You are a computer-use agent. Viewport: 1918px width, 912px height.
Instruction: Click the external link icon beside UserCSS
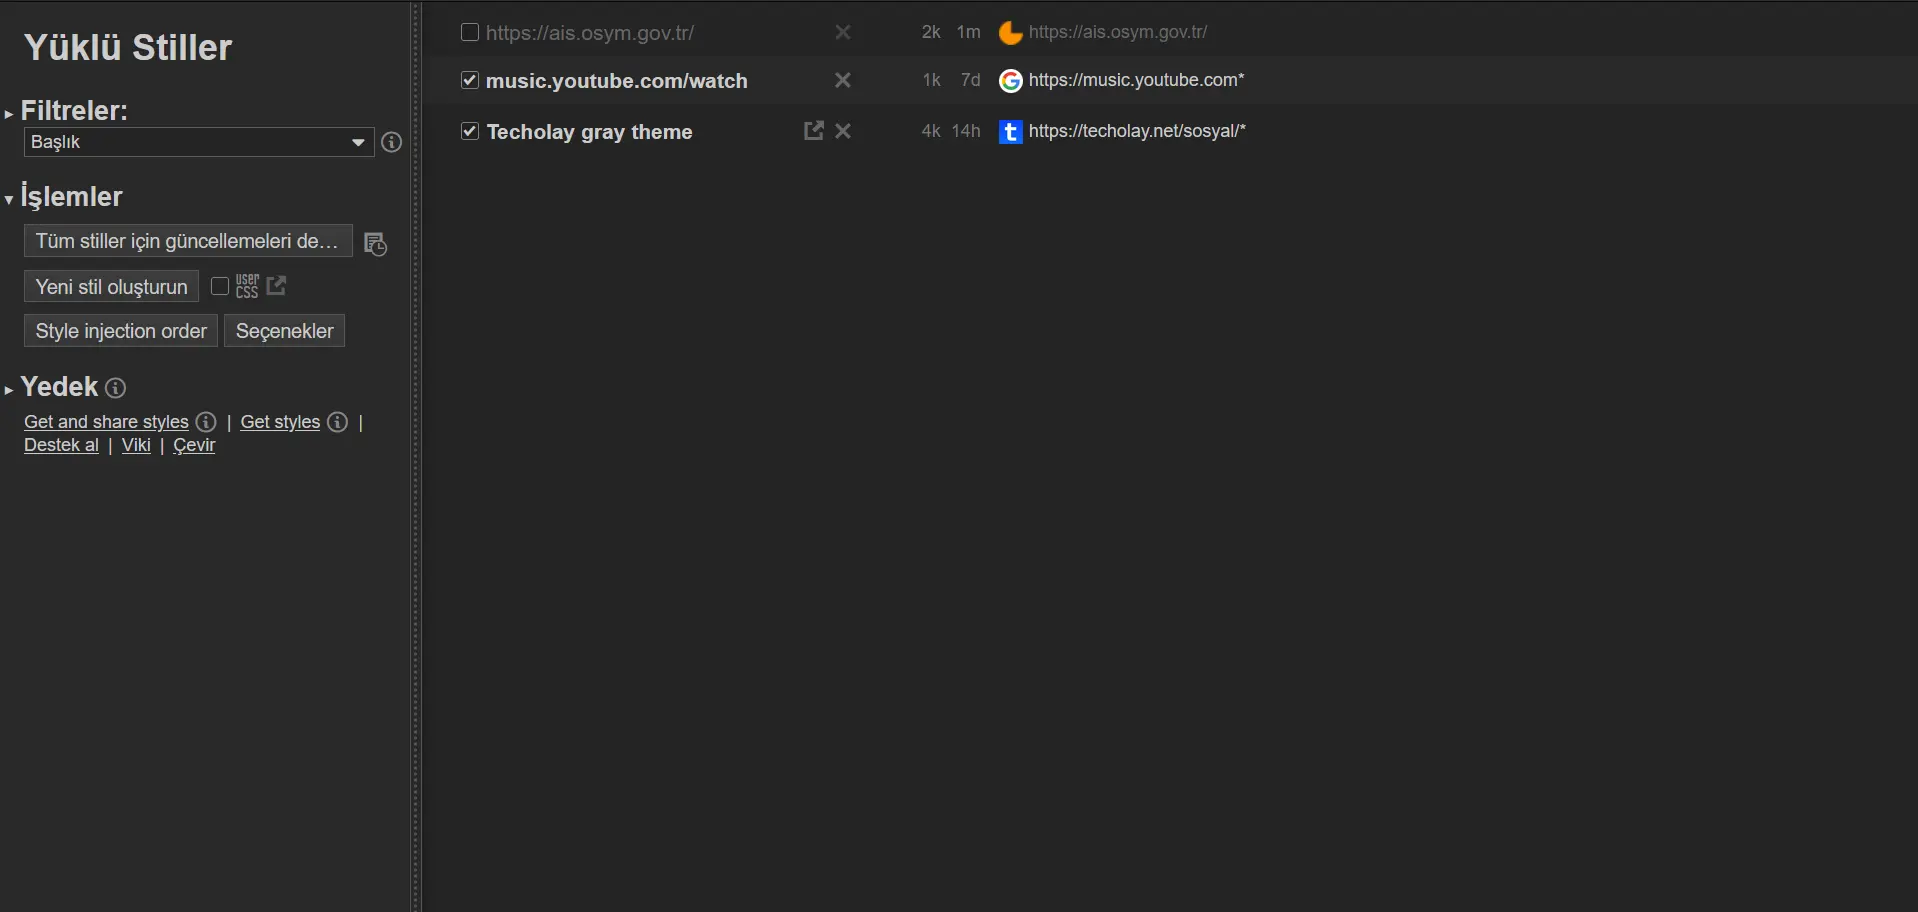point(277,285)
